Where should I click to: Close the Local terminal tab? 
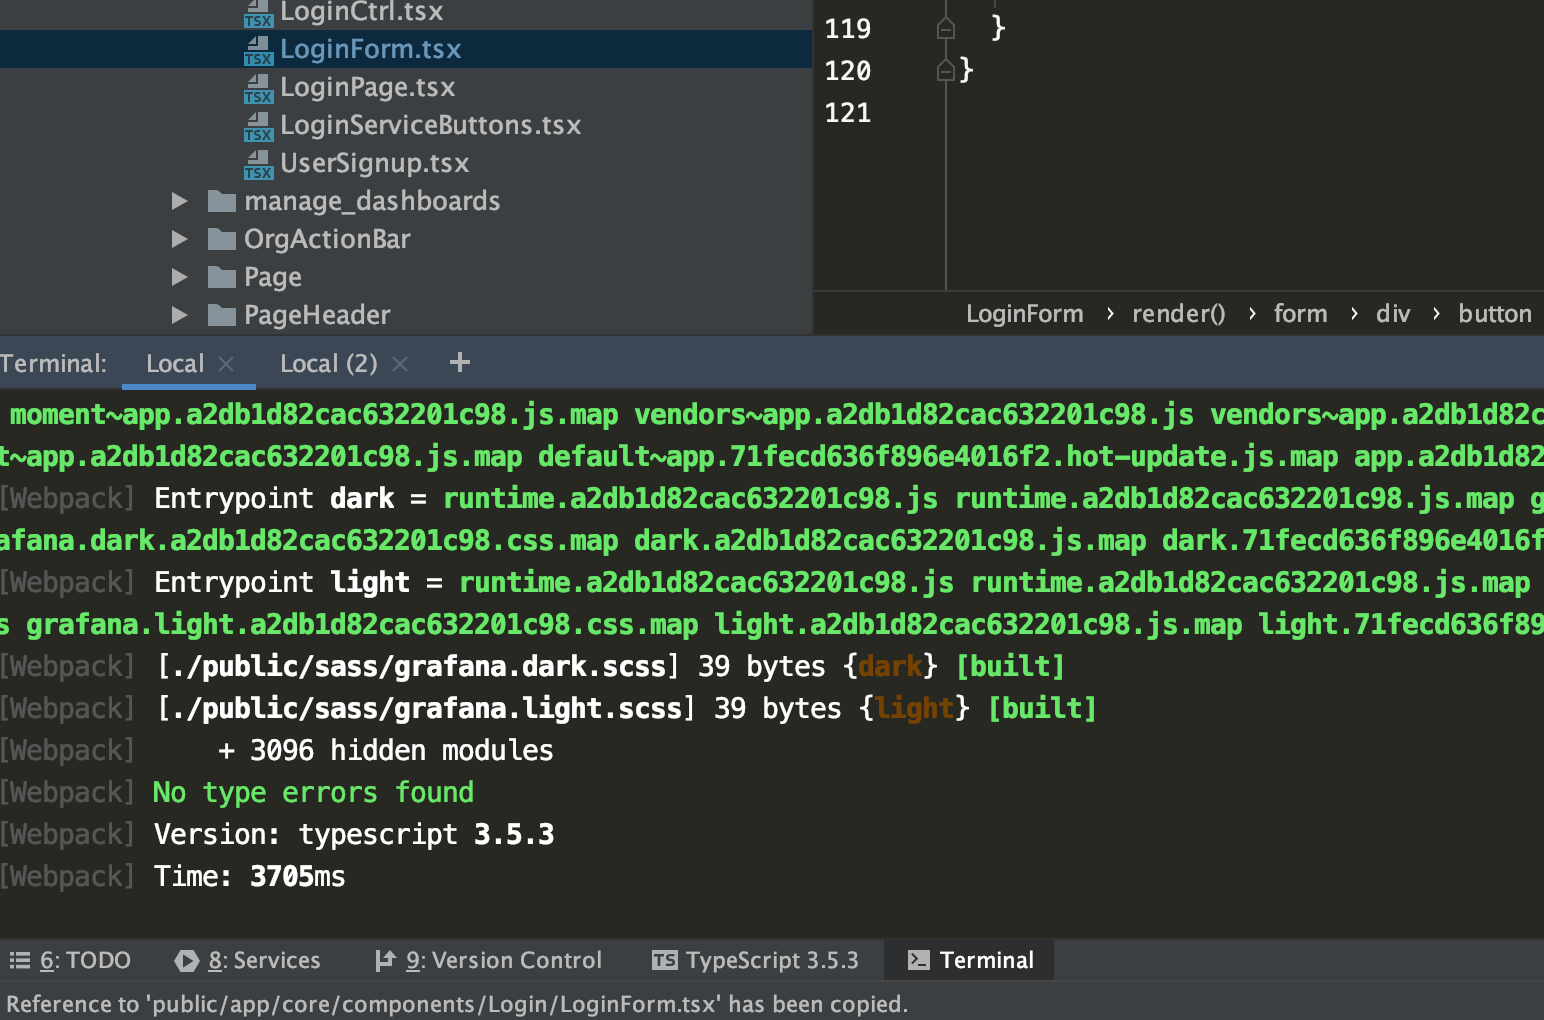(x=226, y=364)
